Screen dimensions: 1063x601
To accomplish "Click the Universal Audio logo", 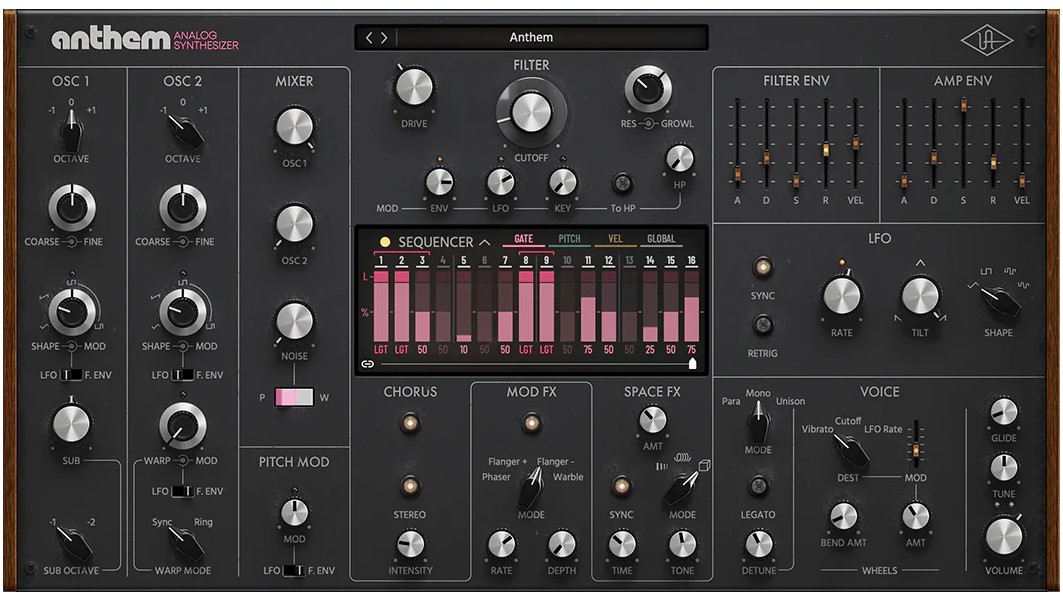I will click(986, 41).
